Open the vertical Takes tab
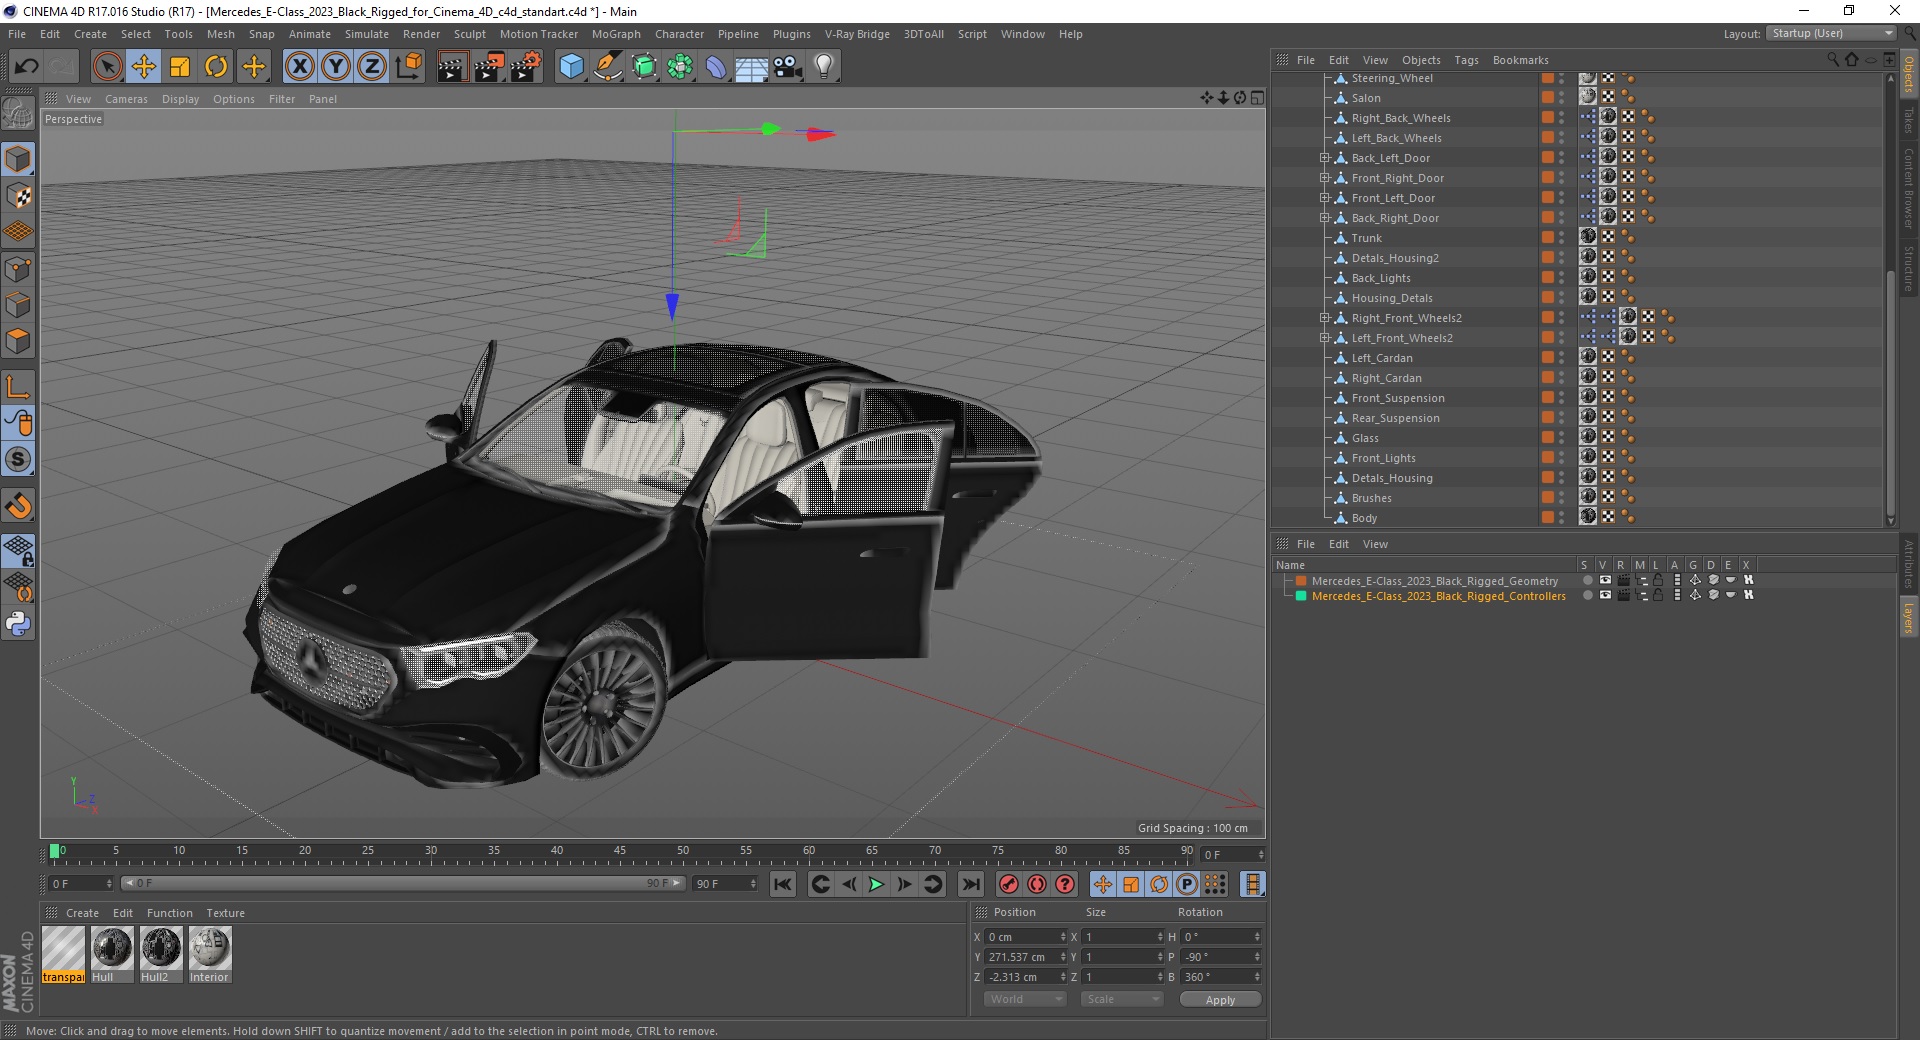 [1908, 119]
